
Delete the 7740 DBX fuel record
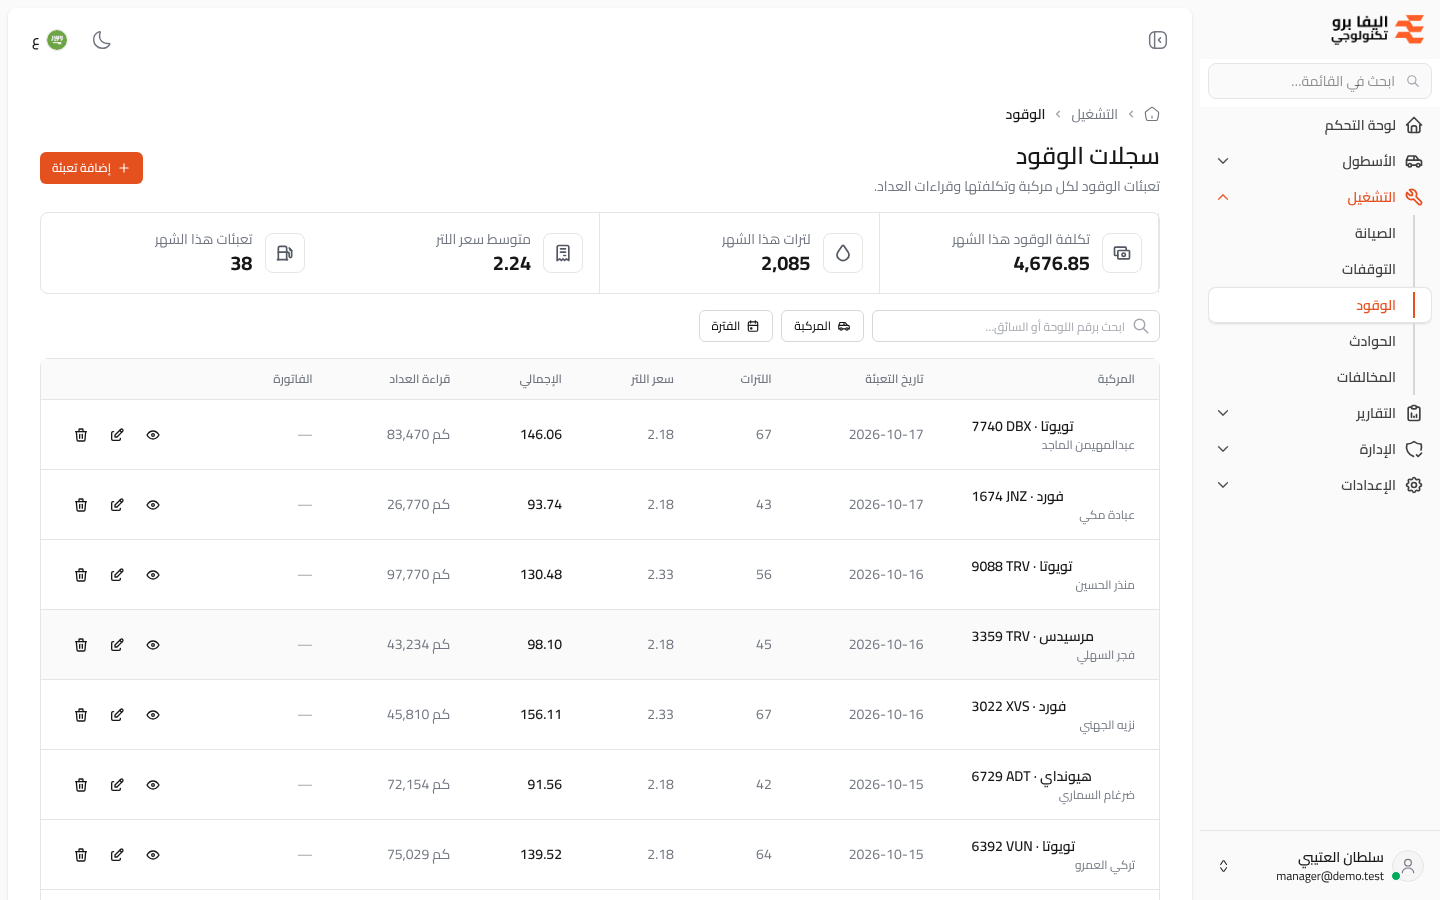[81, 435]
